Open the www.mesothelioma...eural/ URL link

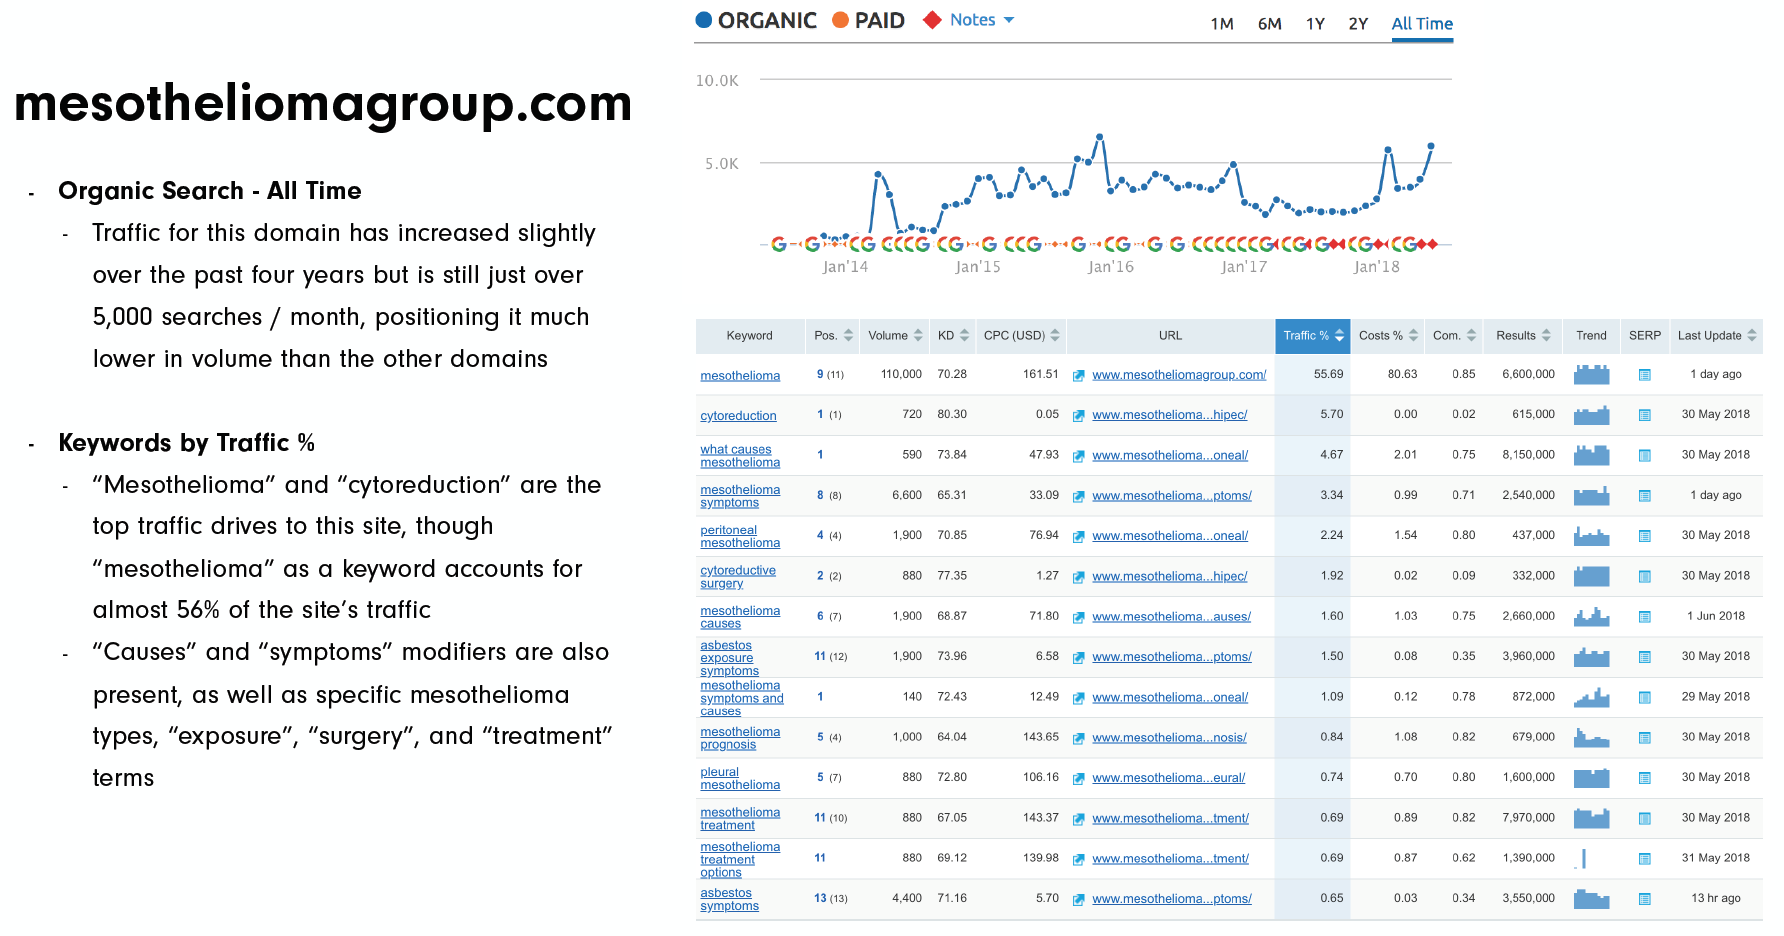[x=1168, y=778]
